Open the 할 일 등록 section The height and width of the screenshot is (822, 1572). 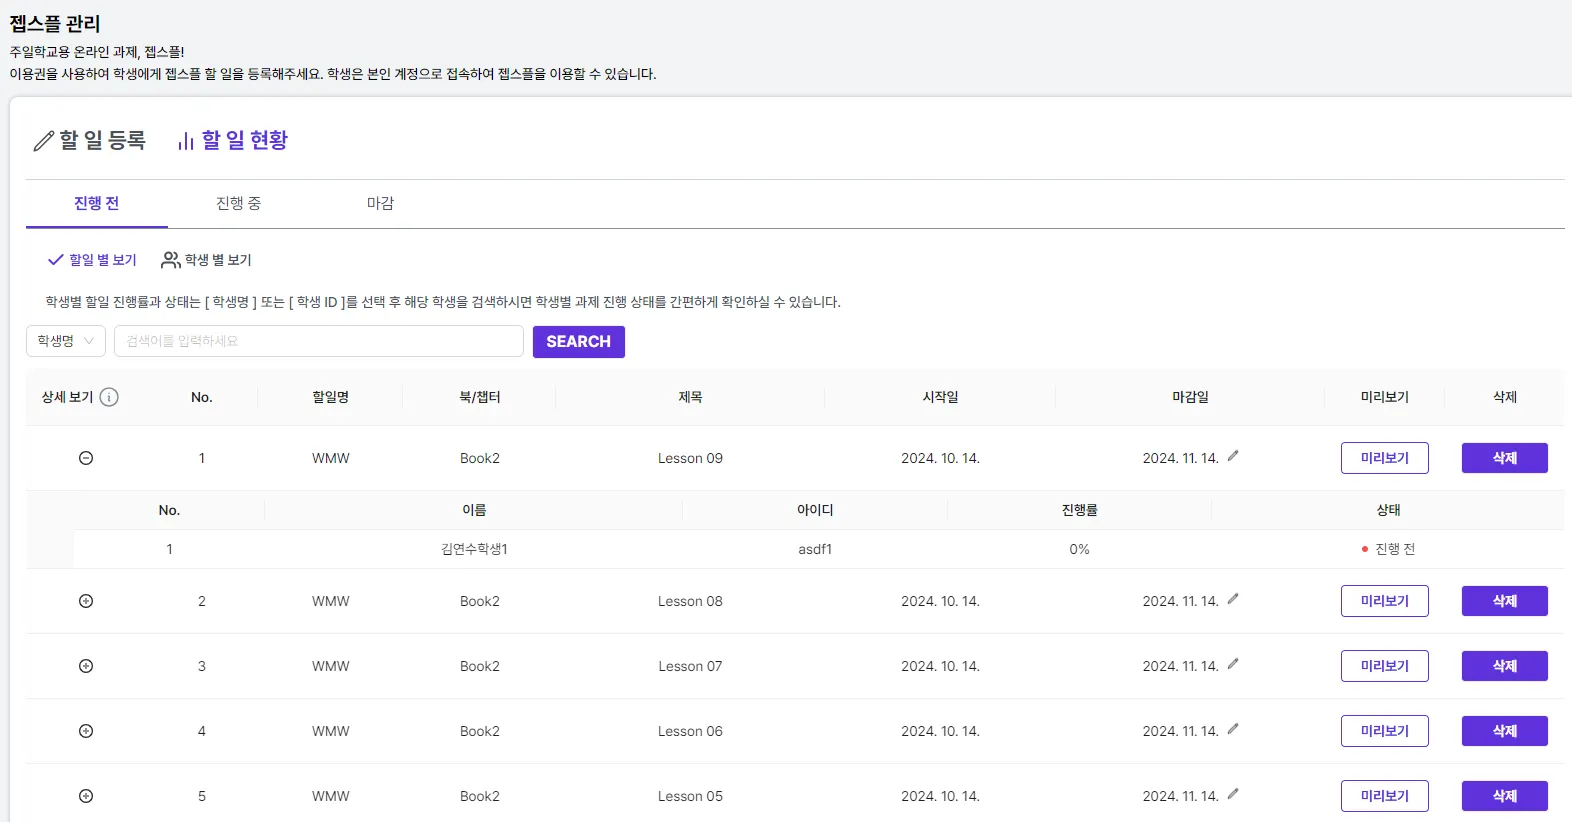90,140
